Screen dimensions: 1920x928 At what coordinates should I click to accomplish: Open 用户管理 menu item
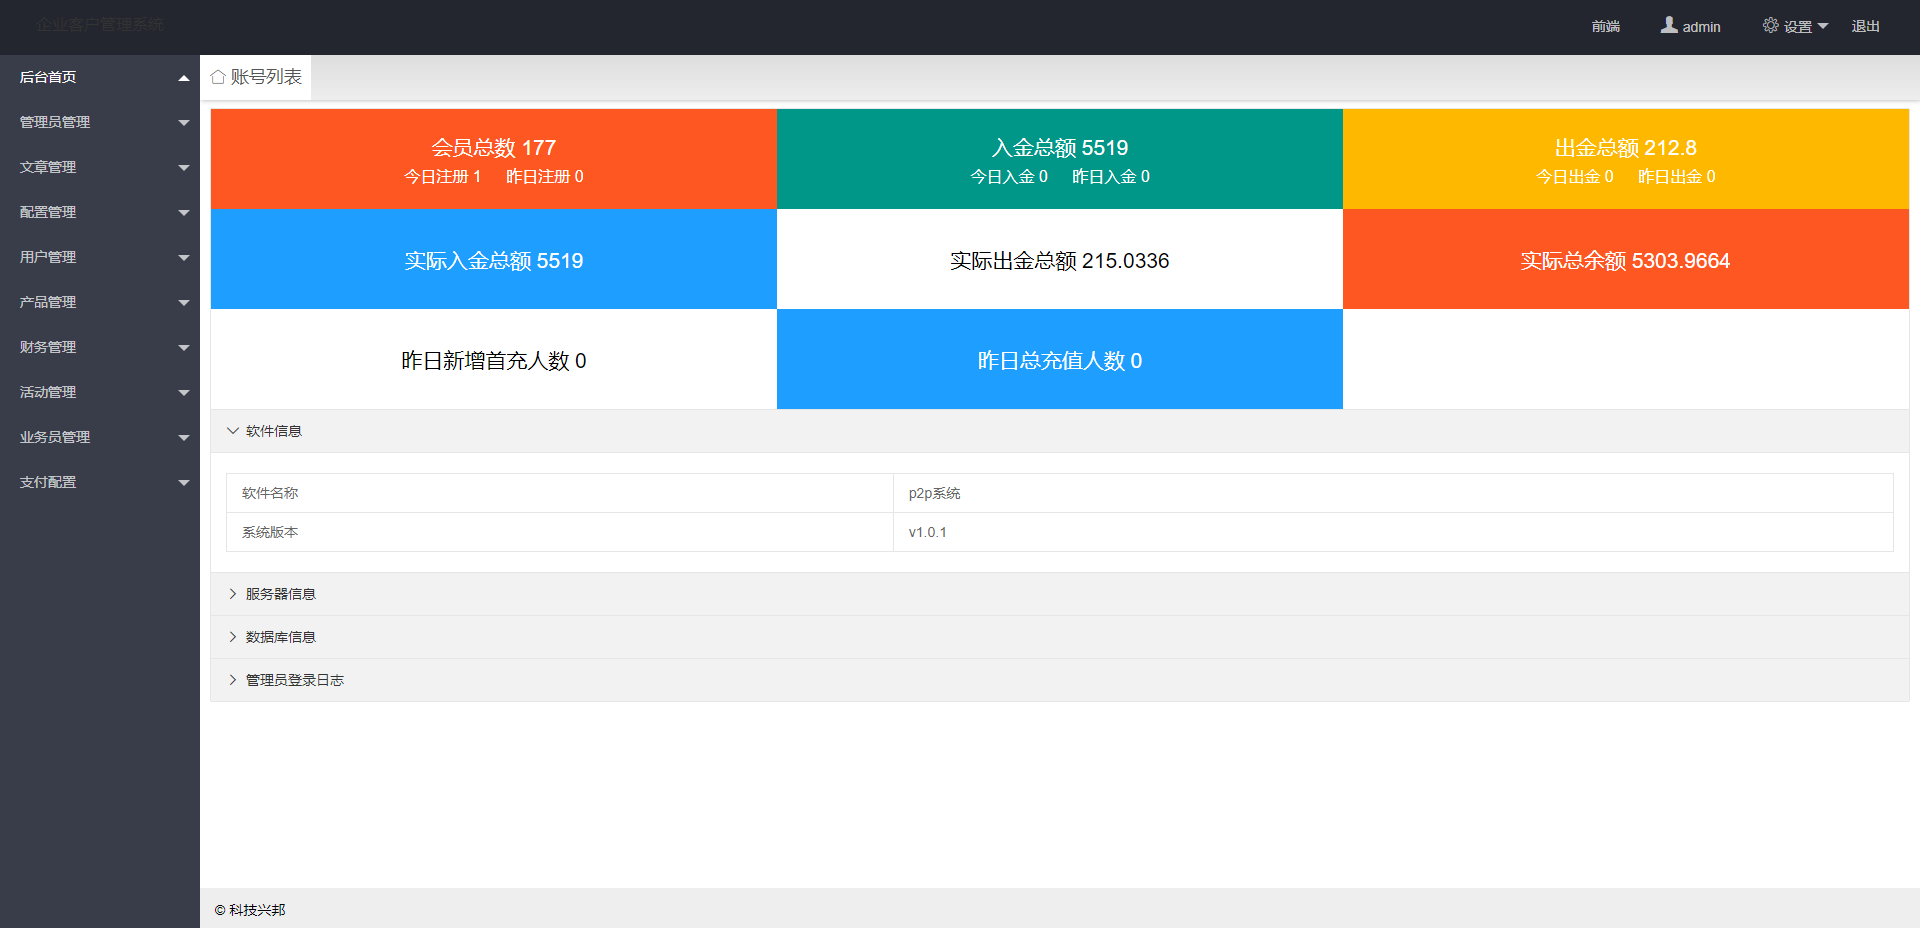tap(100, 257)
